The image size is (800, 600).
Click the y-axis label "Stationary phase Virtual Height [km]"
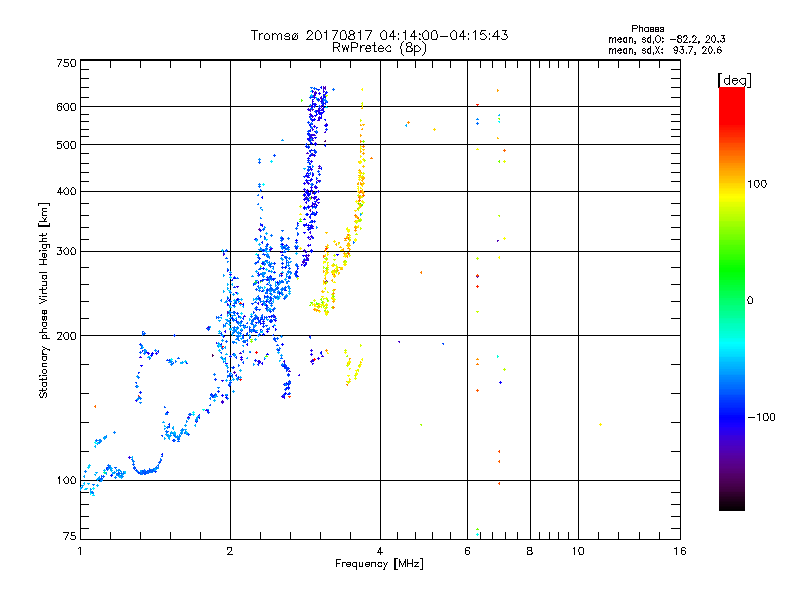tap(43, 300)
